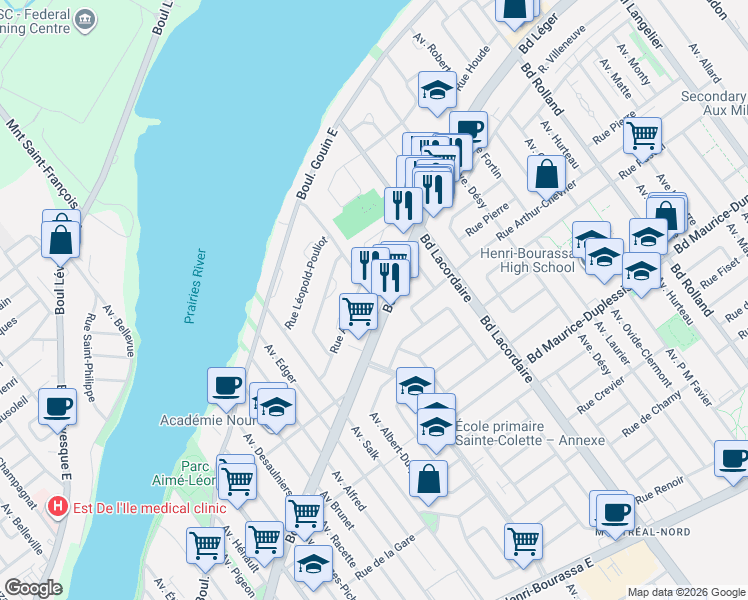Image resolution: width=748 pixels, height=600 pixels.
Task: Select the shopping bag marker near Bd Maurice-Duplessis
Action: coord(668,214)
